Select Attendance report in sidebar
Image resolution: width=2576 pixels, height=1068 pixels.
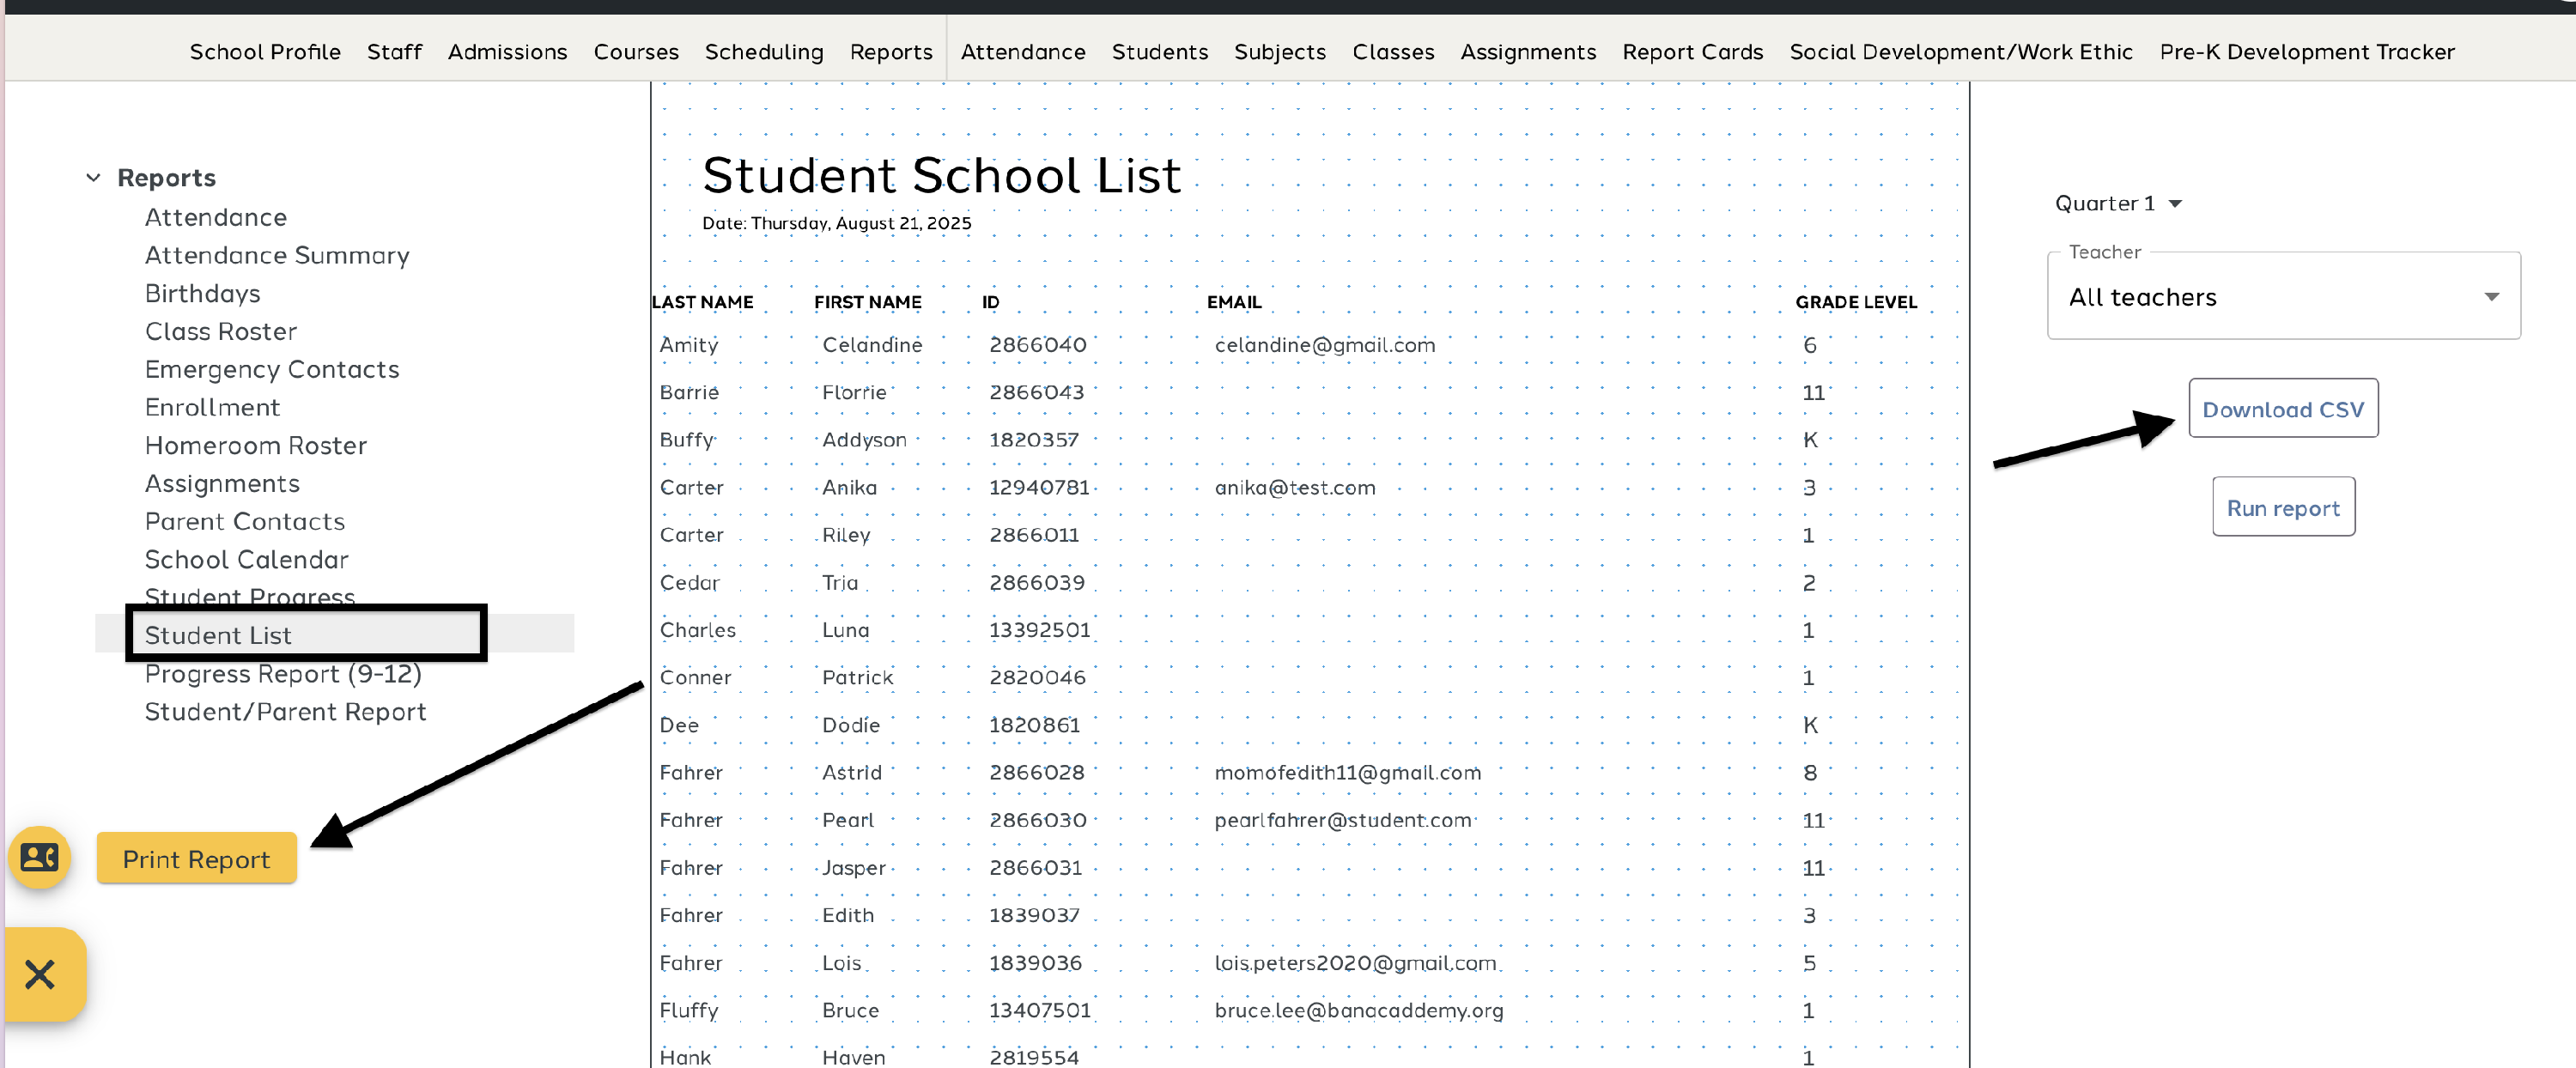tap(216, 217)
